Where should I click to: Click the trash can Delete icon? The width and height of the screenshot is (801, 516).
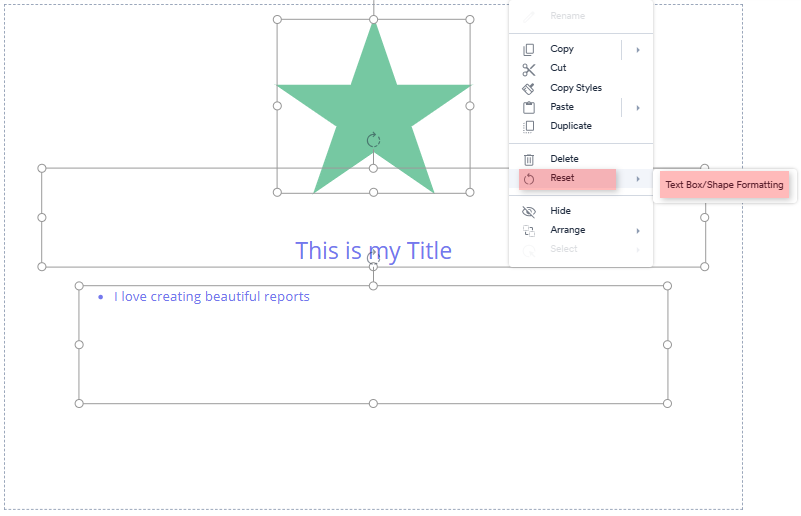(529, 159)
